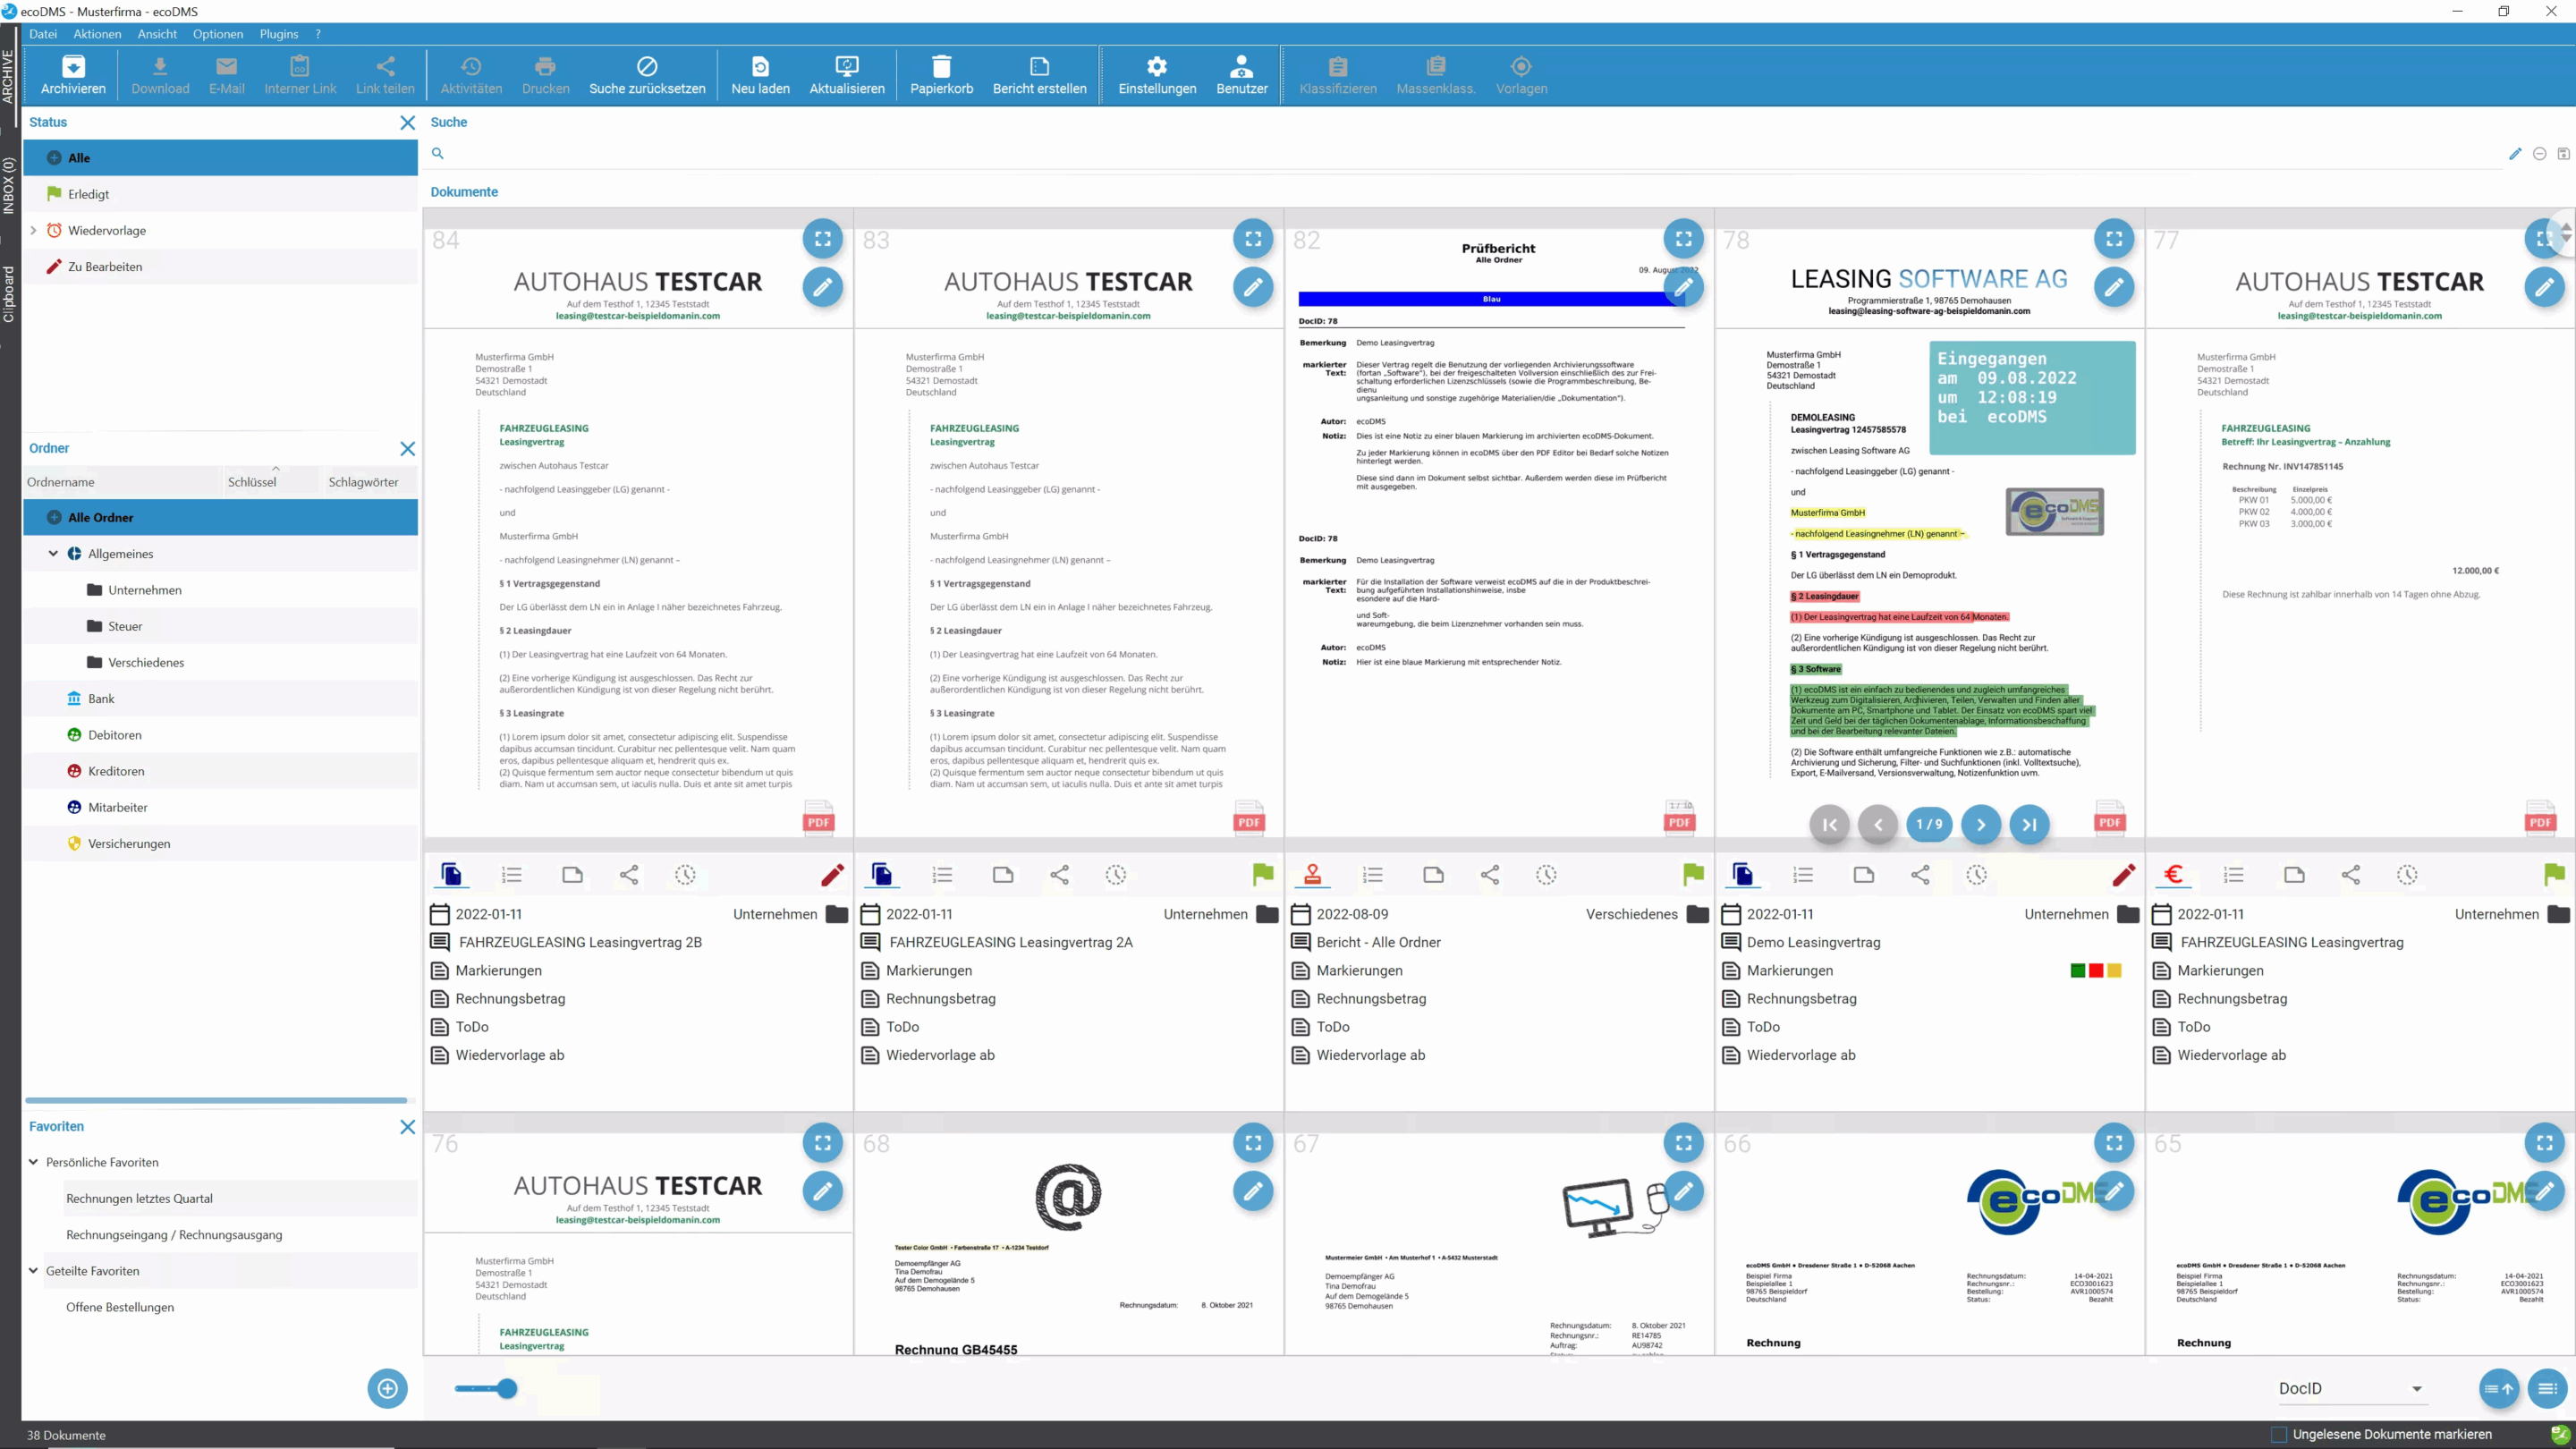Open the Ansicht menu
The image size is (2576, 1449).
click(157, 33)
